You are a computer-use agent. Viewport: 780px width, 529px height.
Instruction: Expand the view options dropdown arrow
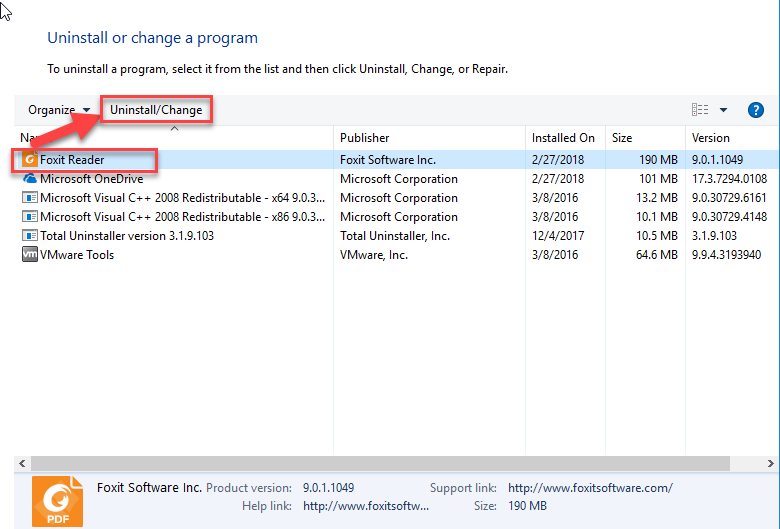(723, 110)
